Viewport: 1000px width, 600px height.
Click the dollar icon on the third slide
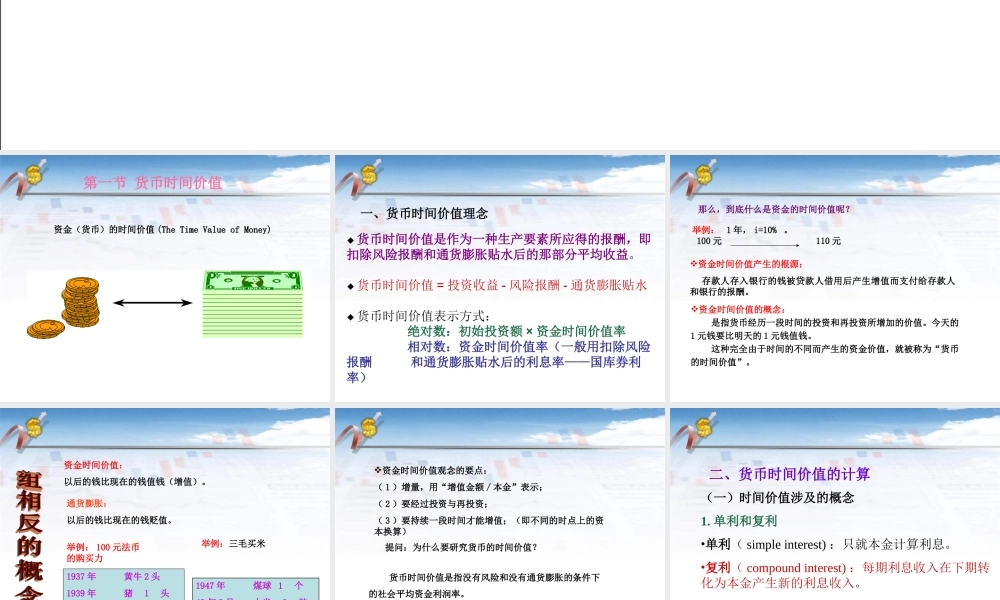[x=703, y=175]
